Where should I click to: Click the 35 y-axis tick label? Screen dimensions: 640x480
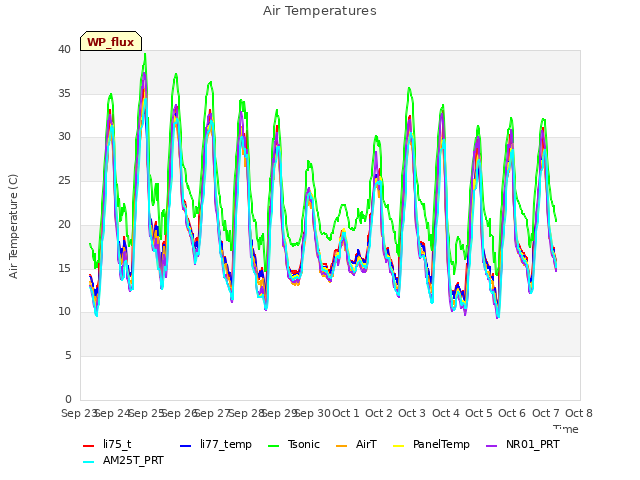[x=64, y=93]
